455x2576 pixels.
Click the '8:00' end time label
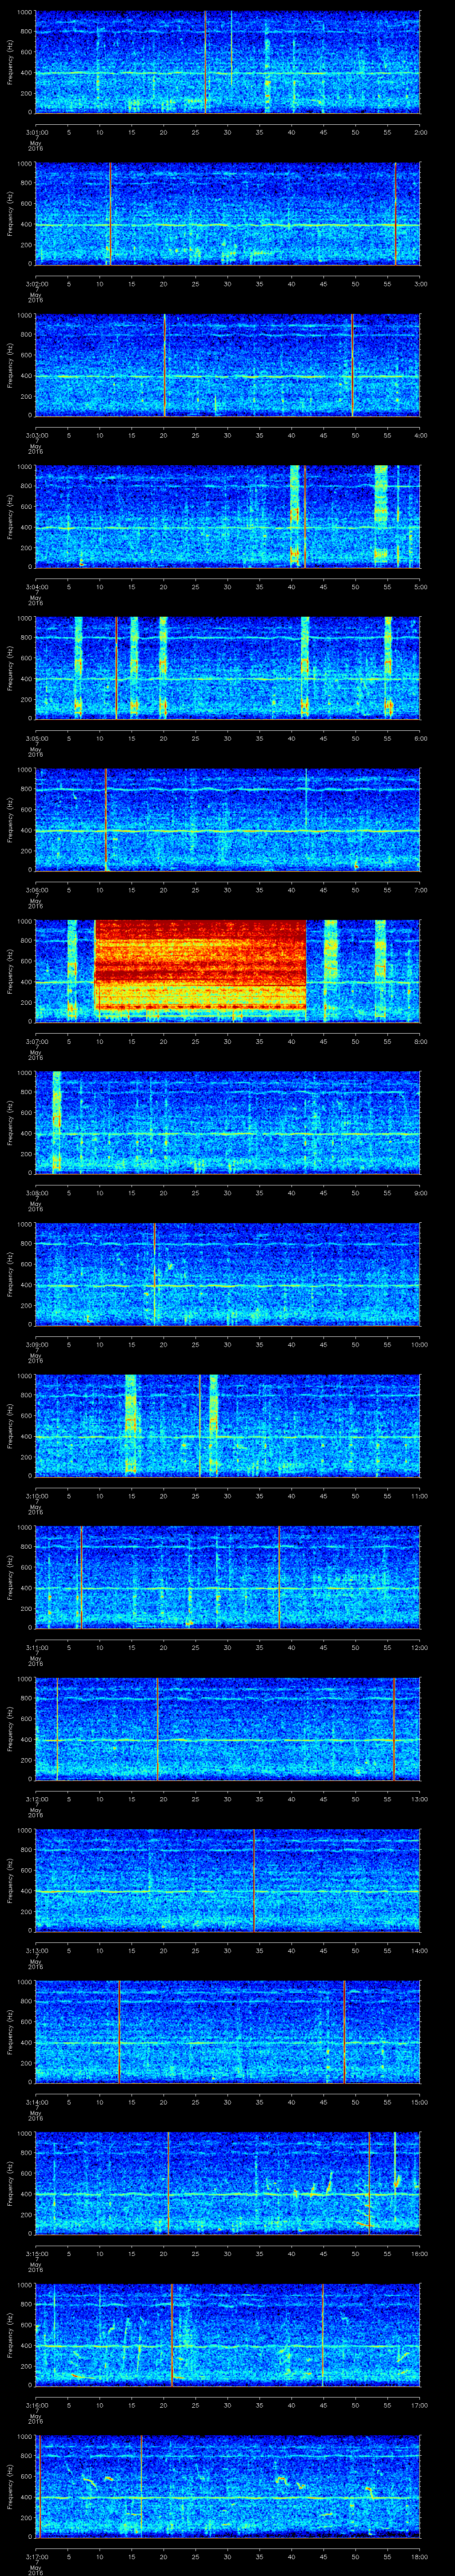tap(420, 1042)
